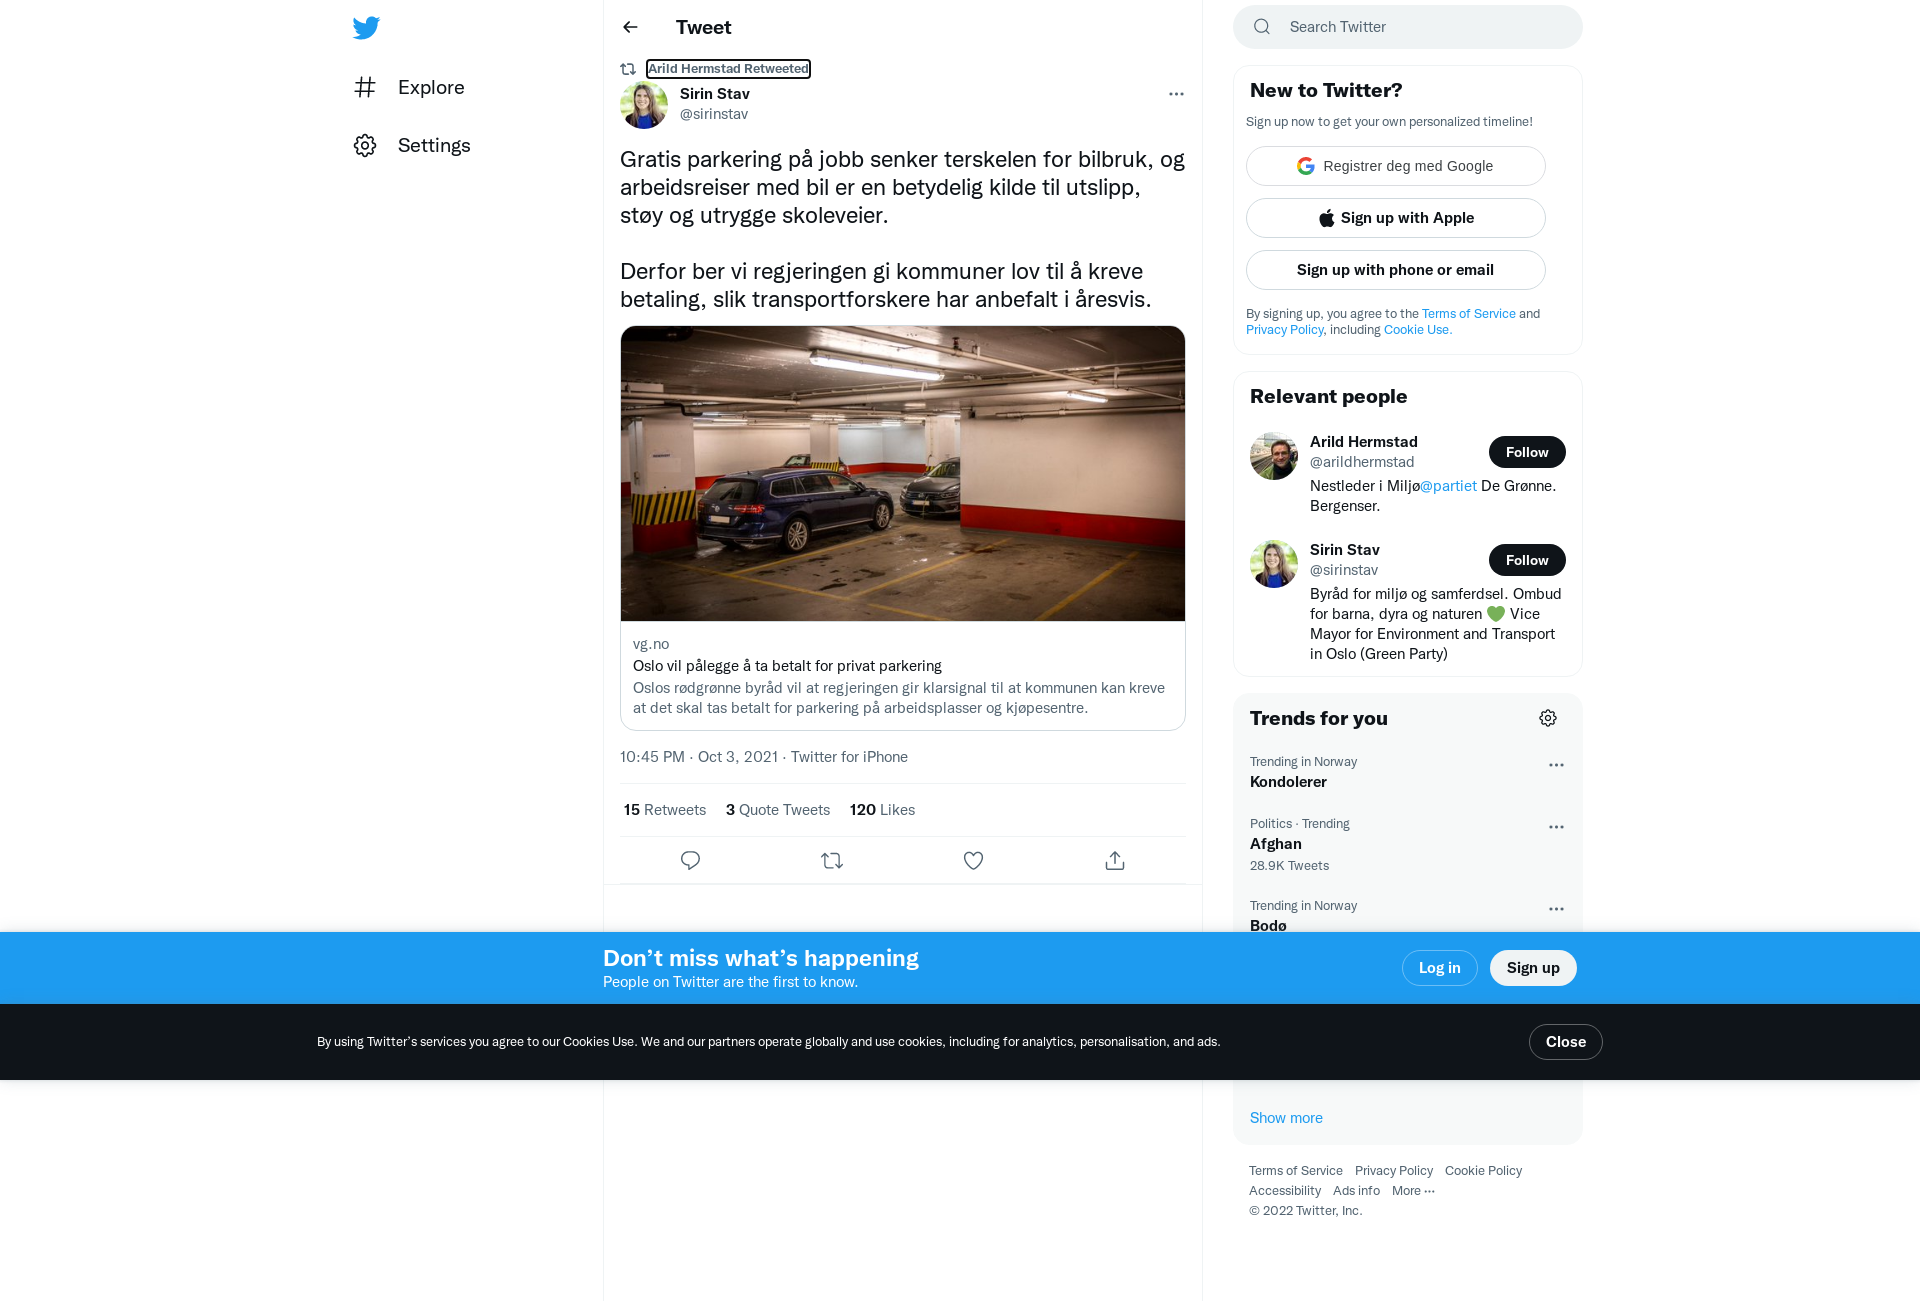
Task: Follow Sirin Stav
Action: [x=1527, y=560]
